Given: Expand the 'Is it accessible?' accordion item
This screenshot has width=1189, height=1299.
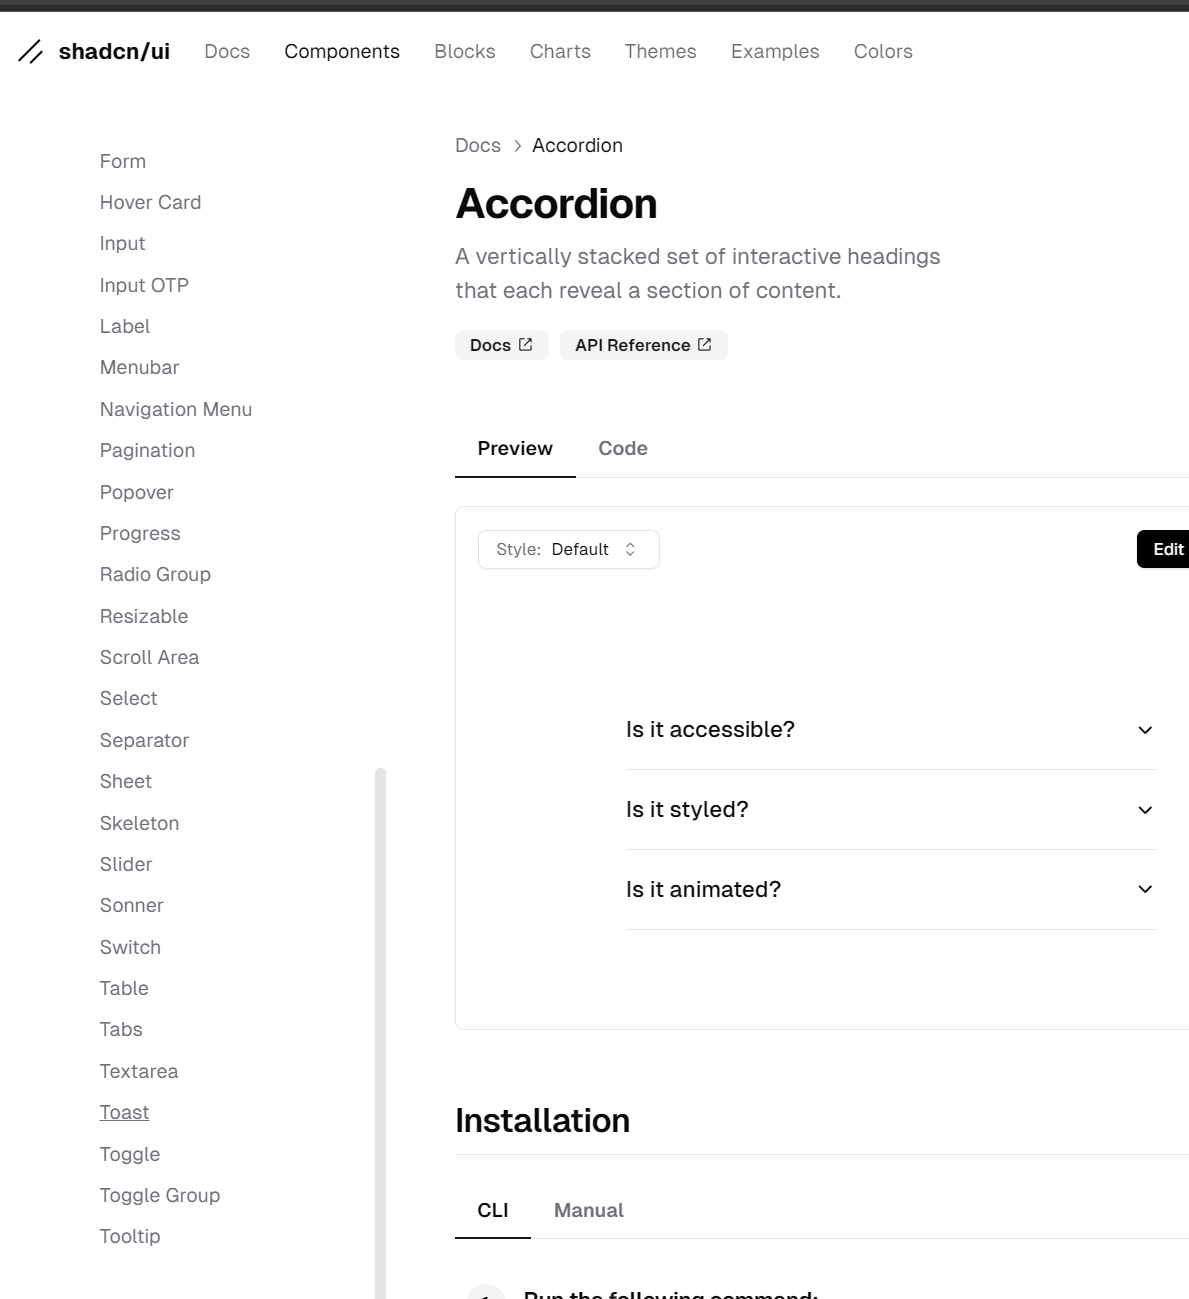Looking at the screenshot, I should 710,730.
